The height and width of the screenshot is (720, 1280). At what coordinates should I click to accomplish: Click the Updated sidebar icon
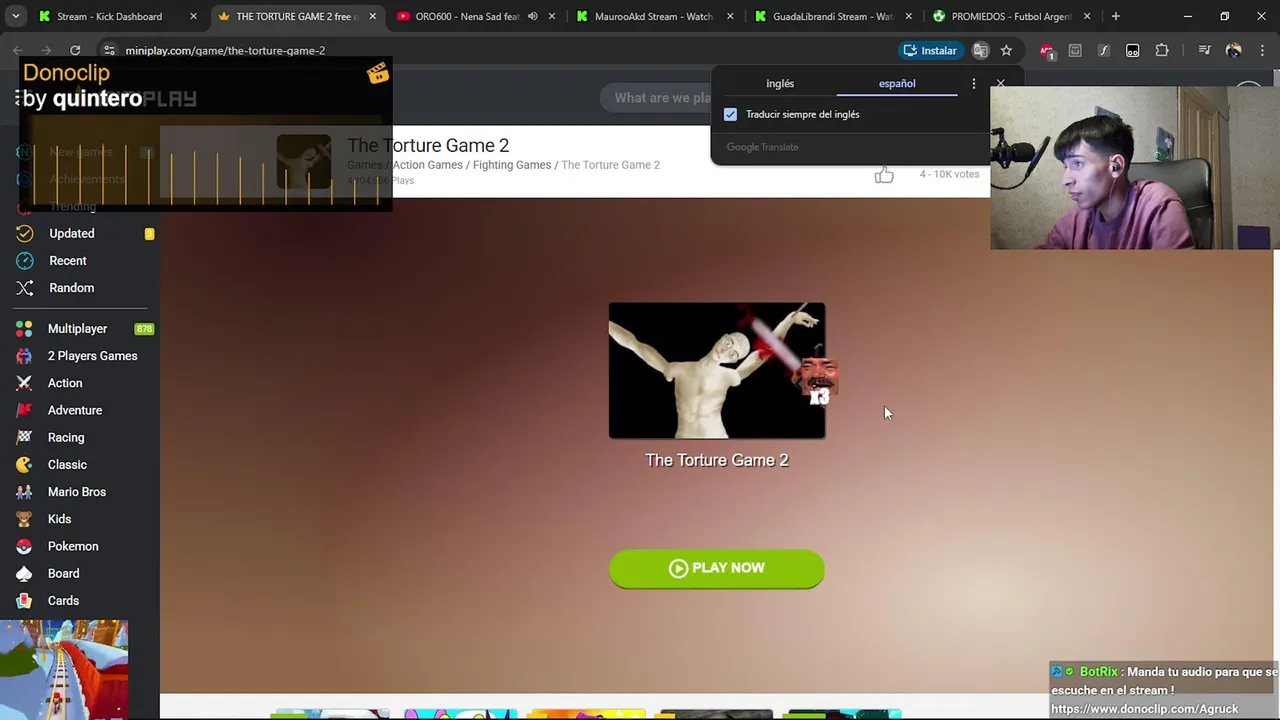(25, 233)
